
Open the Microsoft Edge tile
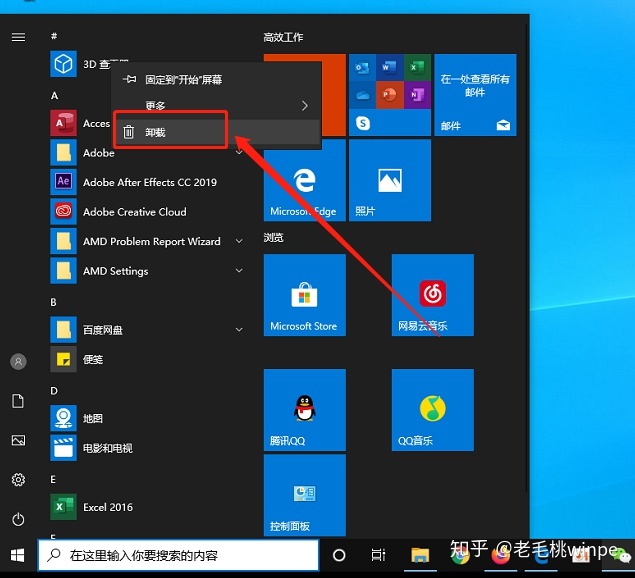(305, 180)
